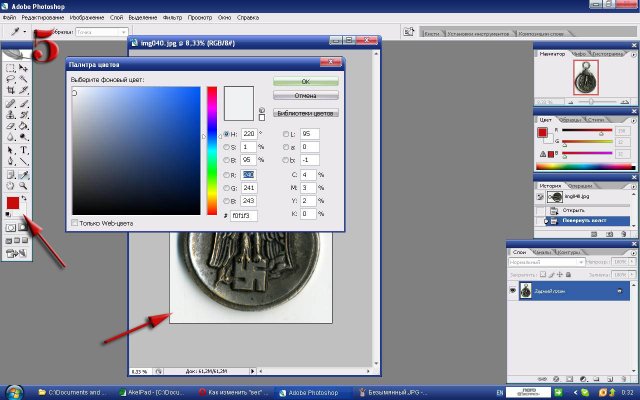Select the Move tool
The width and height of the screenshot is (640, 400).
tap(23, 68)
